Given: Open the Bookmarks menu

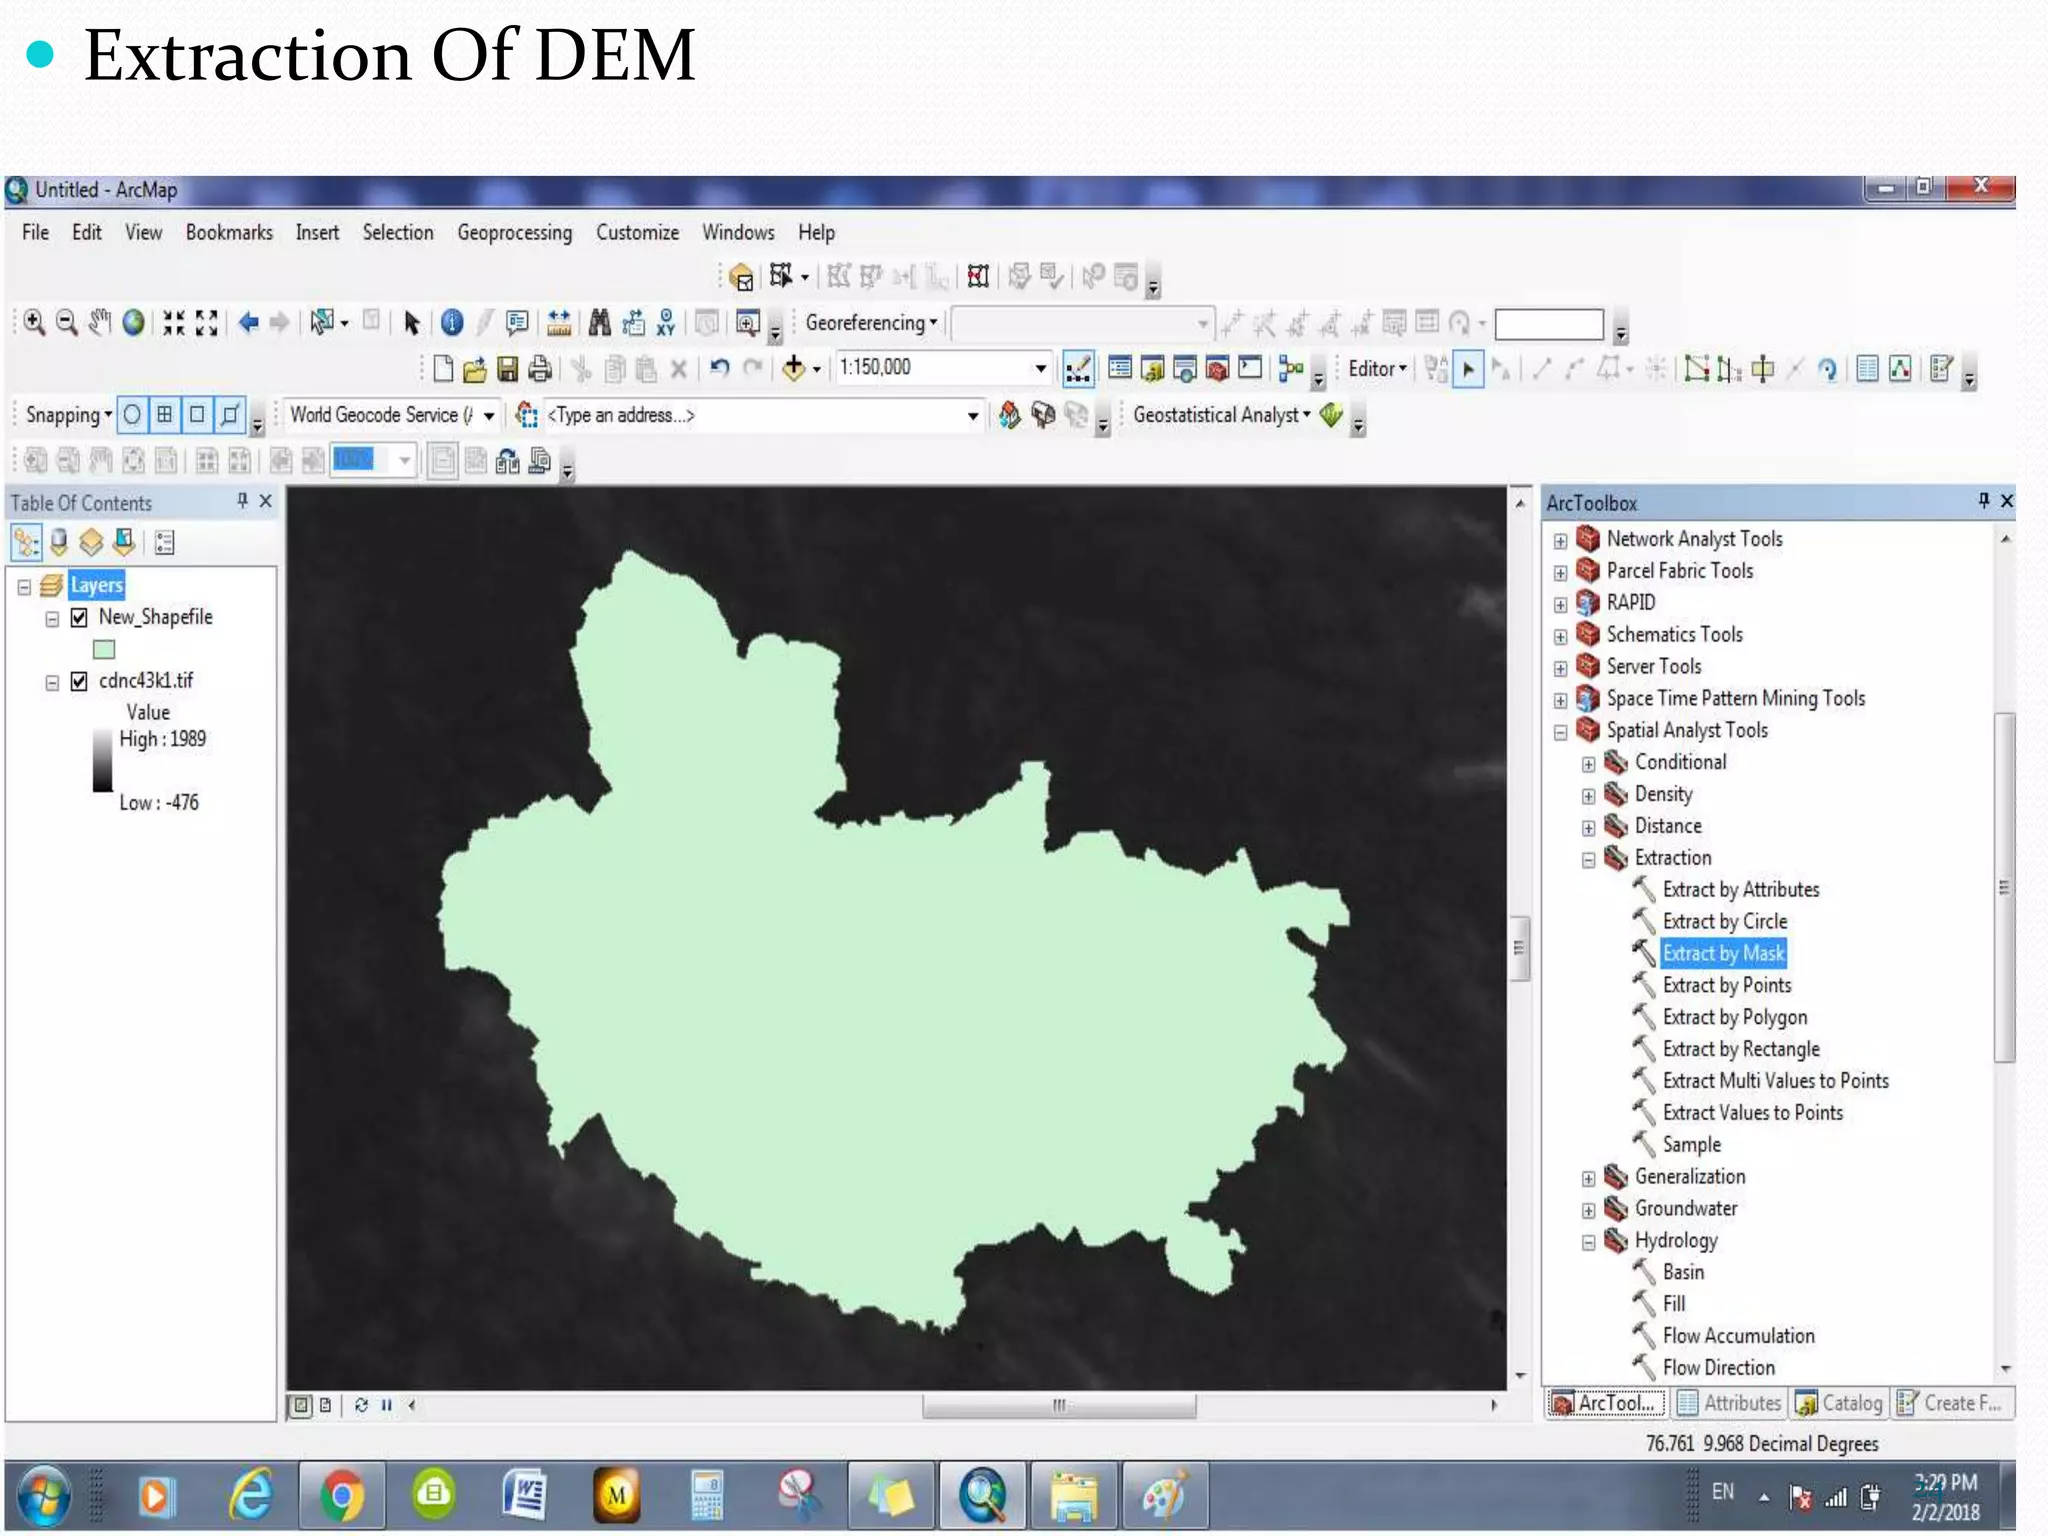Looking at the screenshot, I should point(229,232).
